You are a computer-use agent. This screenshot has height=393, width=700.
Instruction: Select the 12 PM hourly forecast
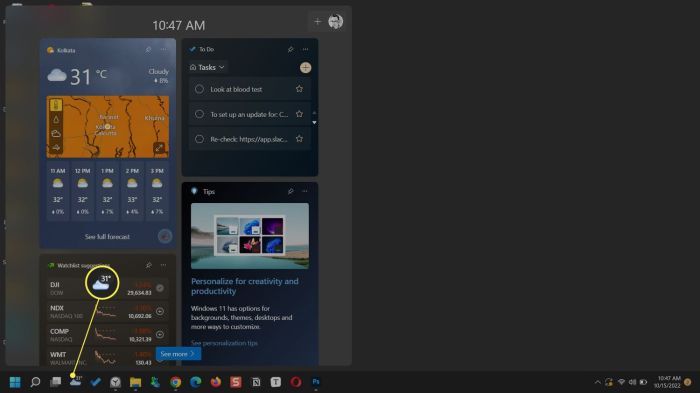point(83,191)
